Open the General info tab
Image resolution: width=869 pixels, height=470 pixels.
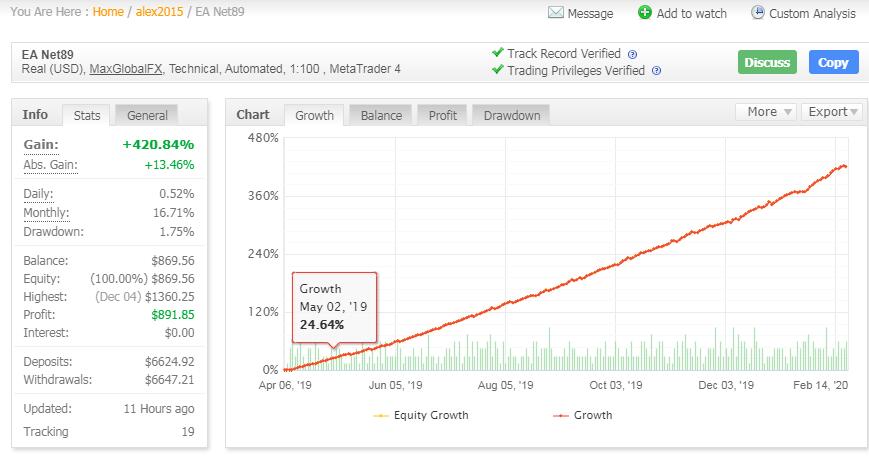coord(146,115)
